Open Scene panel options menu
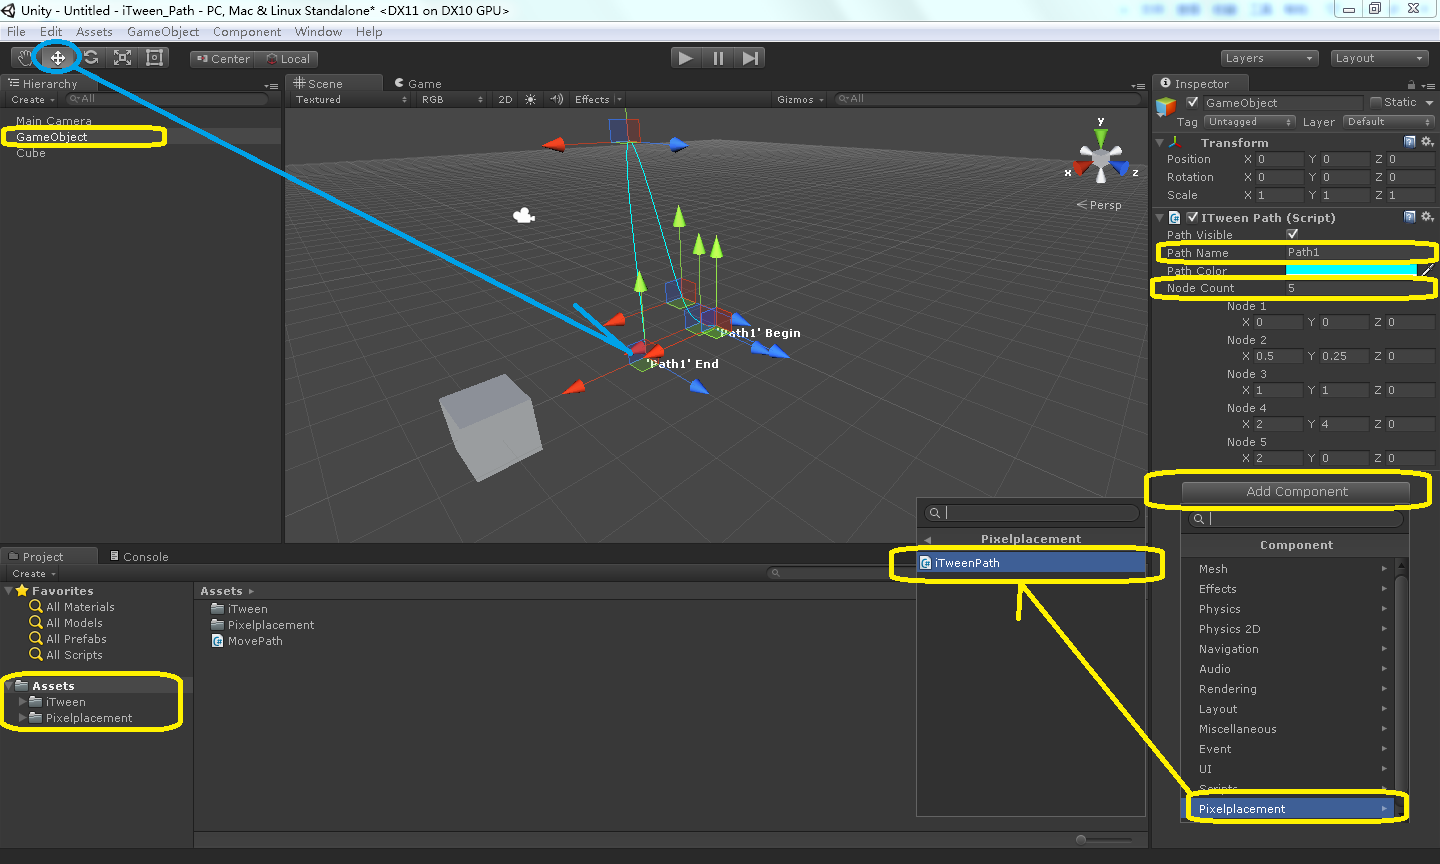The height and width of the screenshot is (864, 1440). click(x=1138, y=86)
